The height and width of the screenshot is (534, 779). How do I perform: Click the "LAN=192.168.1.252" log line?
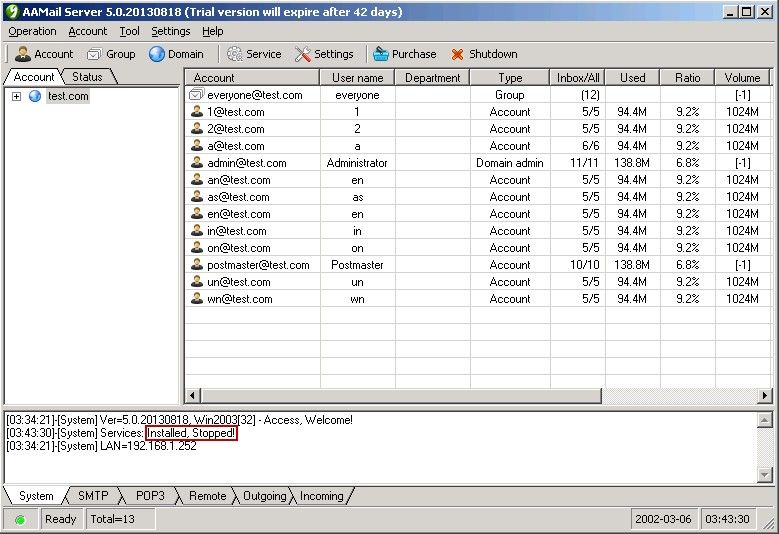[x=101, y=446]
